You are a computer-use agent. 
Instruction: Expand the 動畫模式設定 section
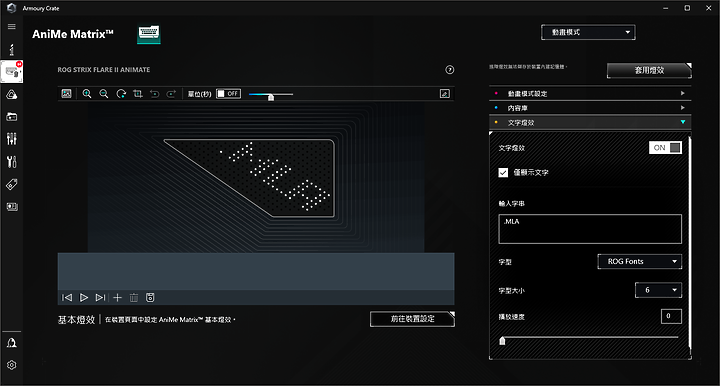pos(590,93)
